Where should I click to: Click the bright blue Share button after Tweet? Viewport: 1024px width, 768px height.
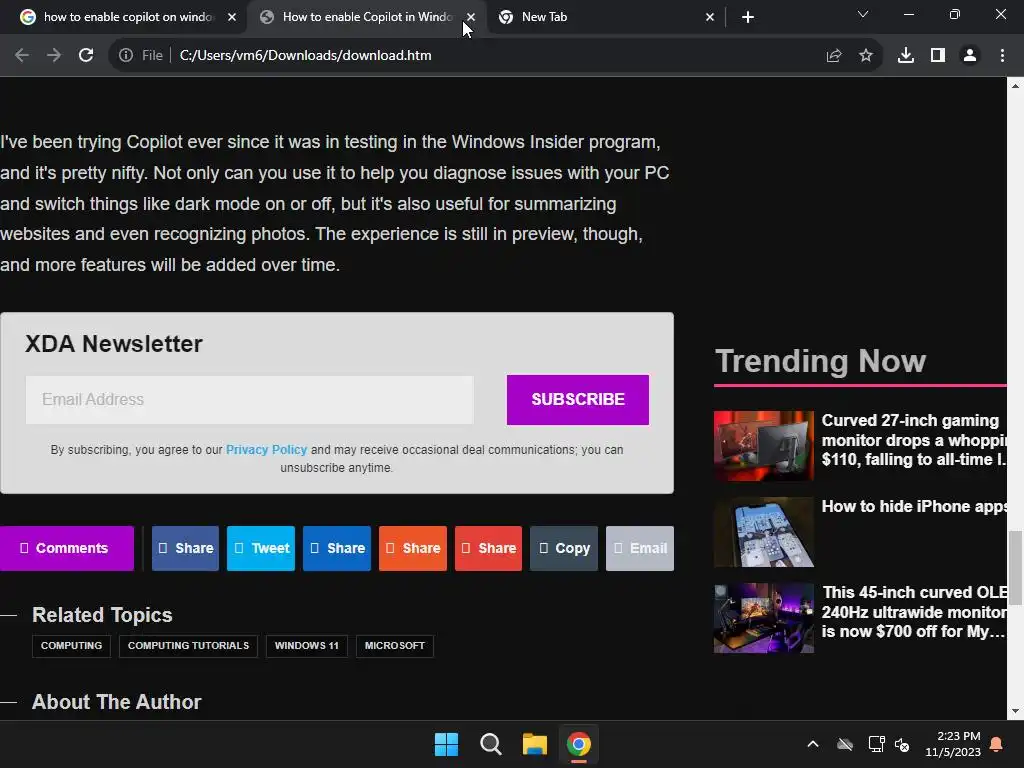click(x=337, y=549)
